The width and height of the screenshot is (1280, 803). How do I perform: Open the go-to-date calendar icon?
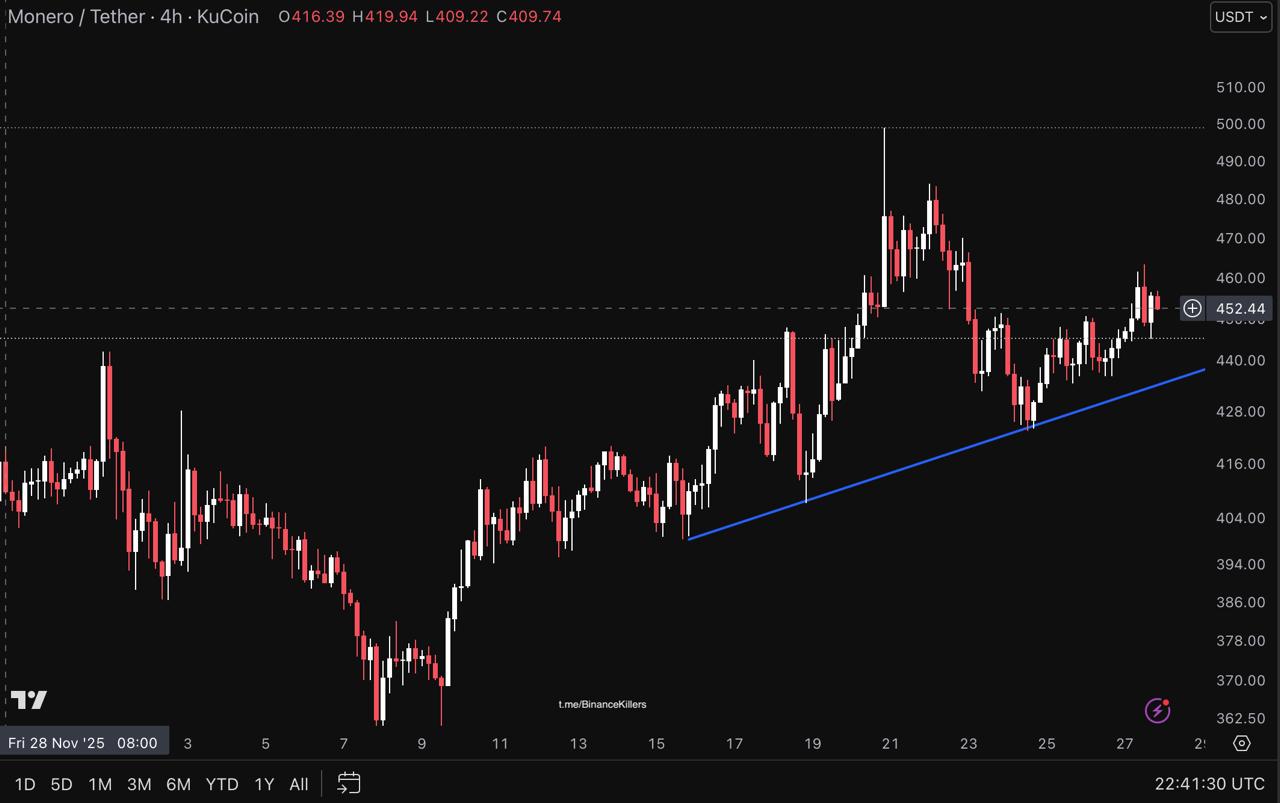pos(348,783)
